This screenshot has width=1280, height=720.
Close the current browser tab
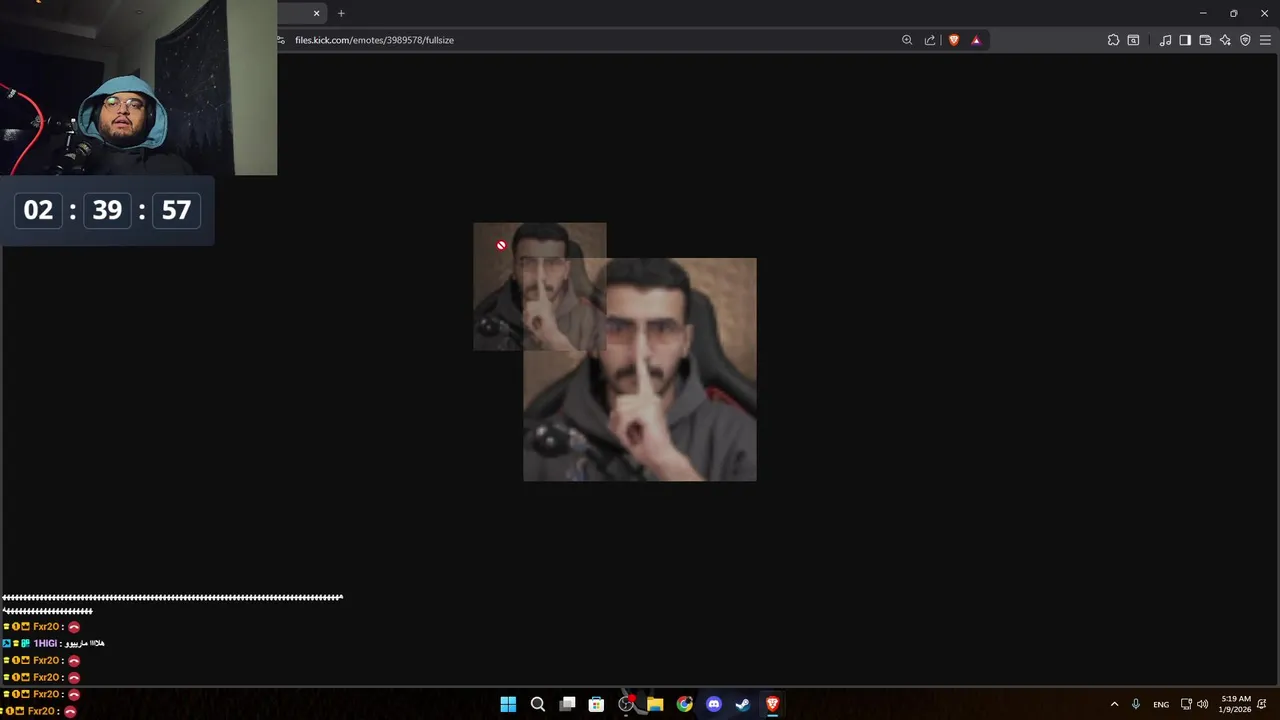(317, 13)
